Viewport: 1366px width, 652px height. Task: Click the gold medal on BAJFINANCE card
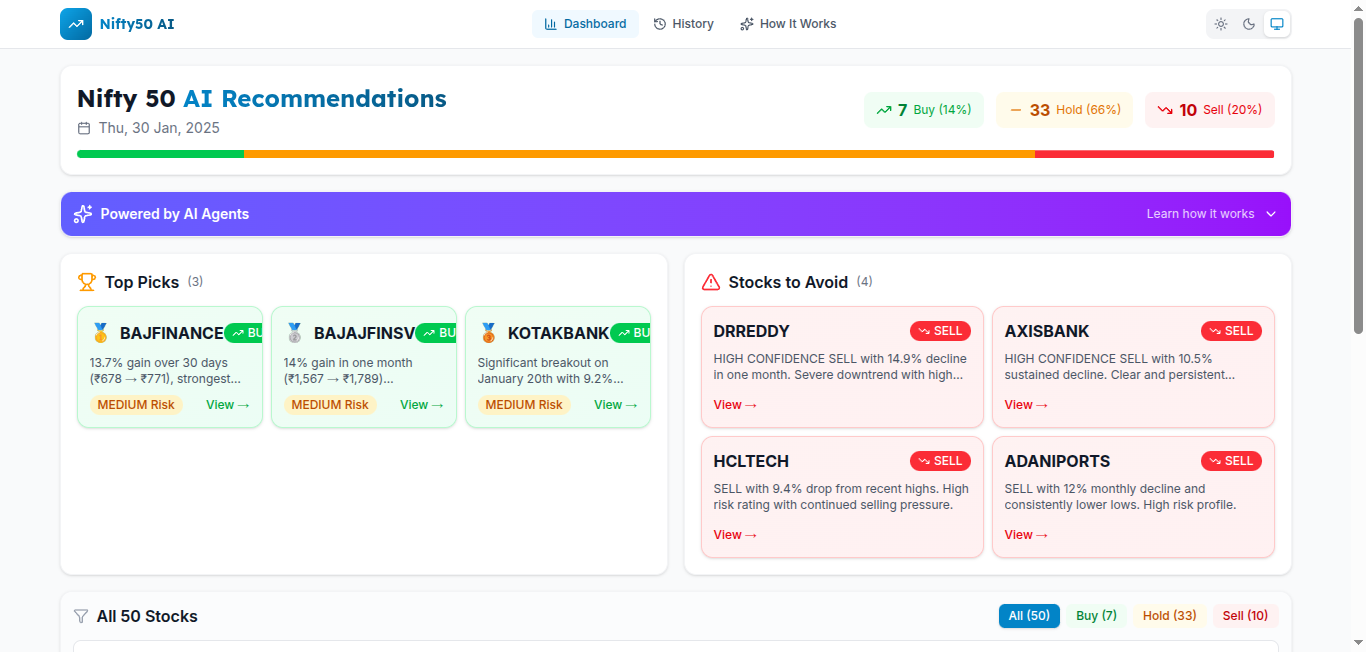100,333
